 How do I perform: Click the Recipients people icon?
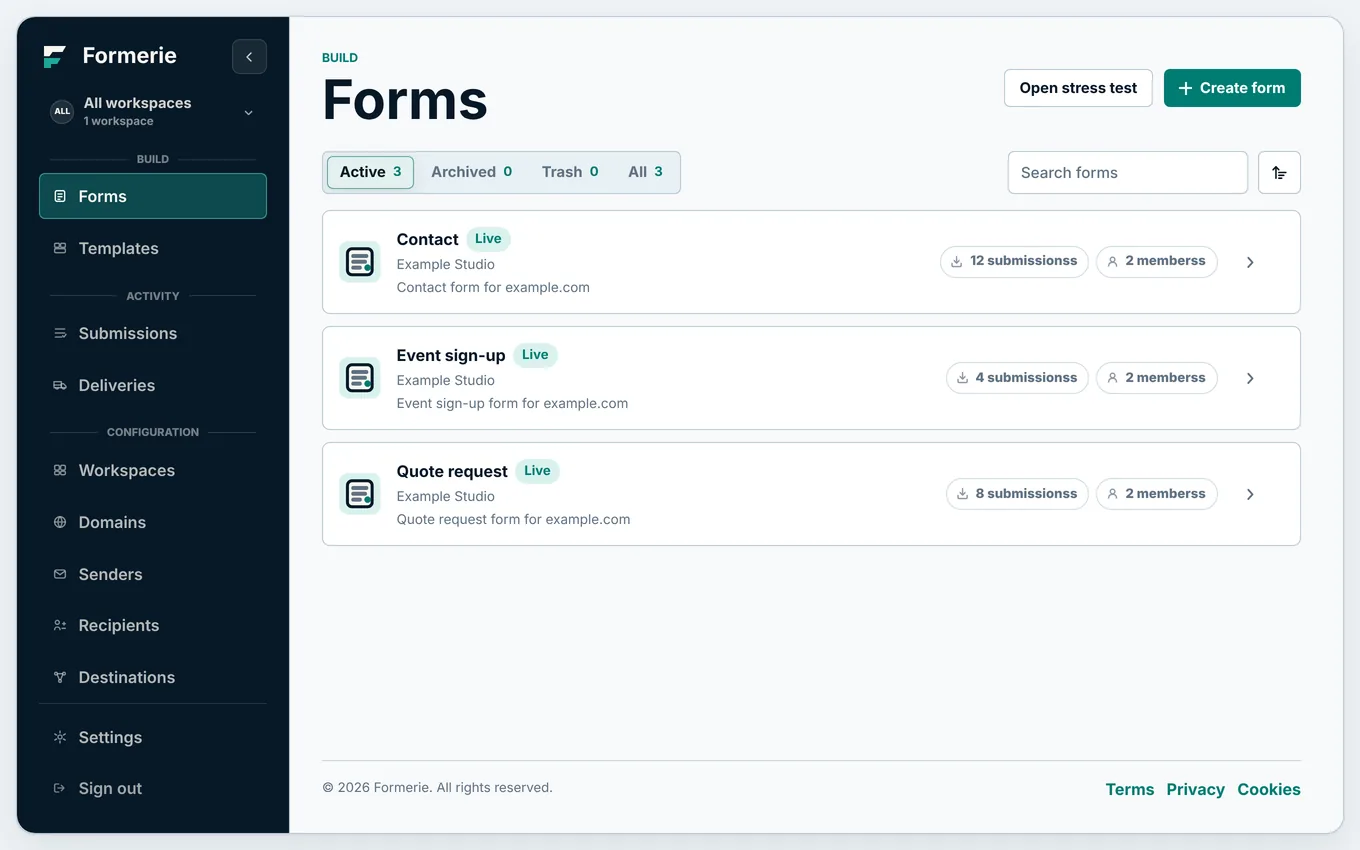(x=60, y=625)
